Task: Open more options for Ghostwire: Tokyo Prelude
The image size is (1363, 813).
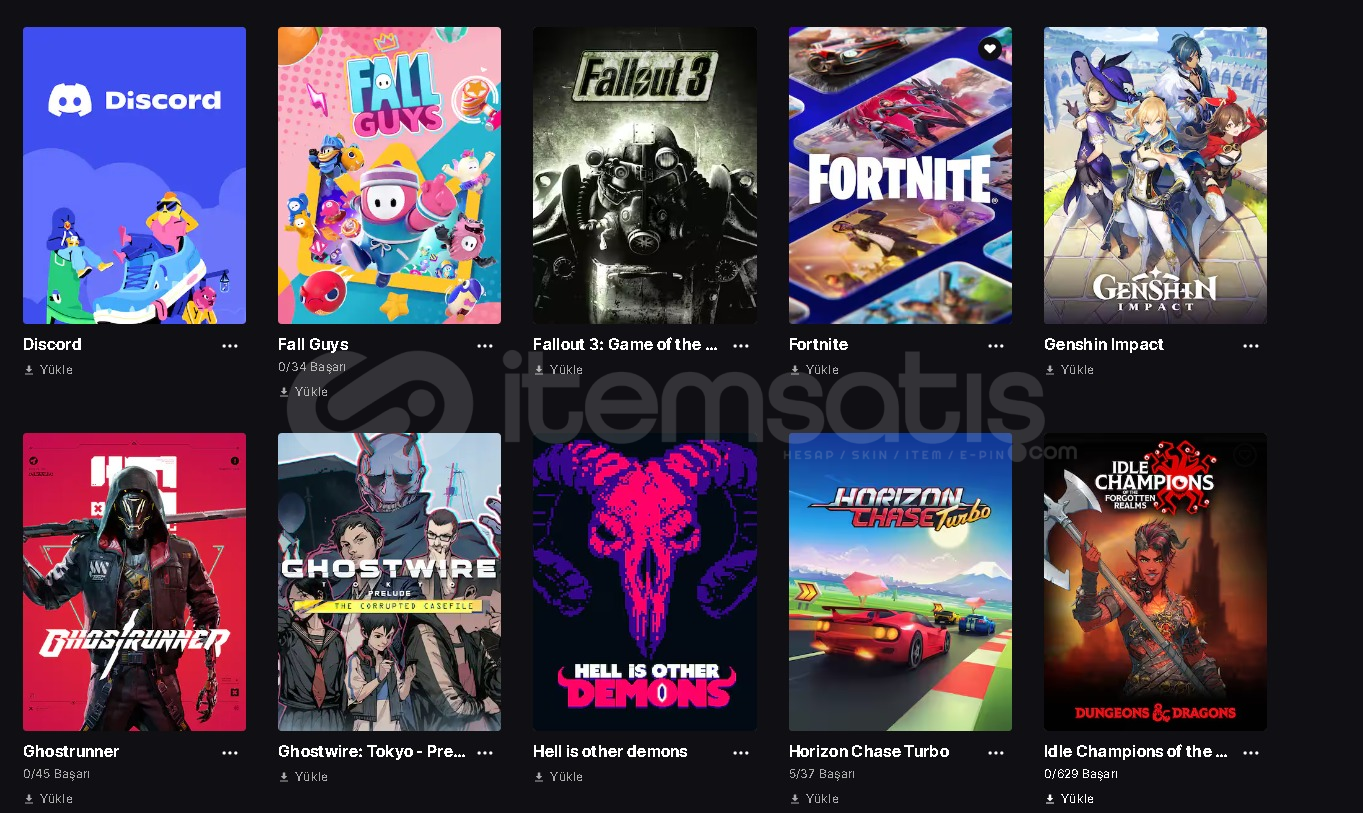Action: pos(485,753)
